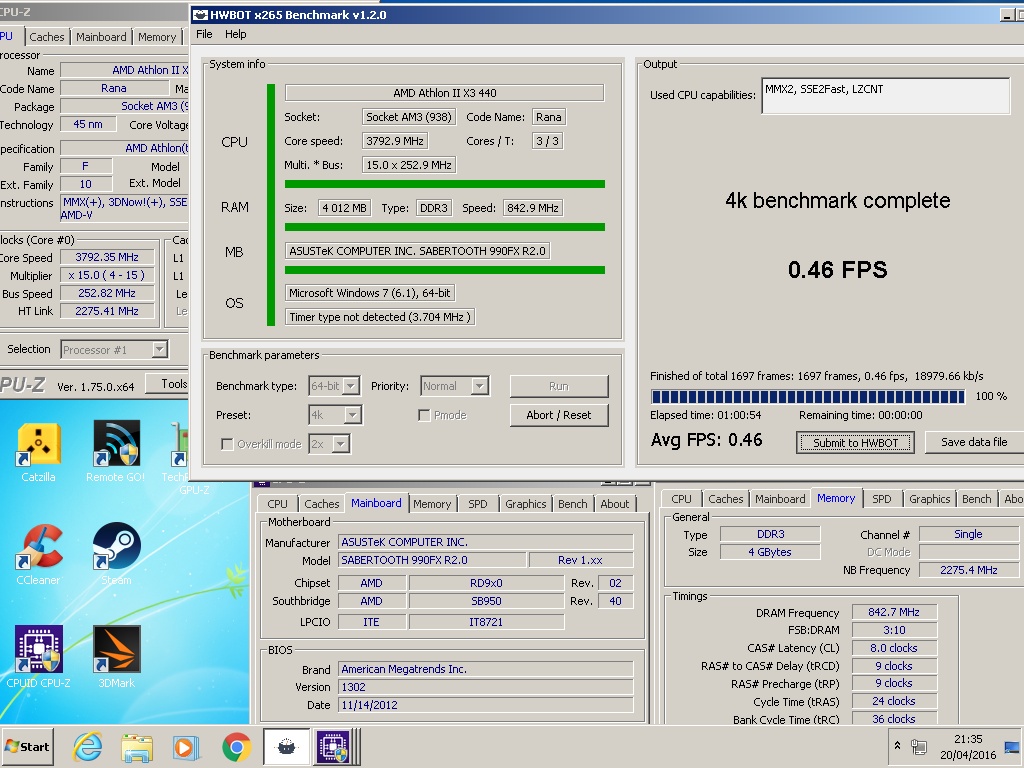Switch to Memory tab in top-left CPU-Z
The width and height of the screenshot is (1024, 768).
(157, 37)
